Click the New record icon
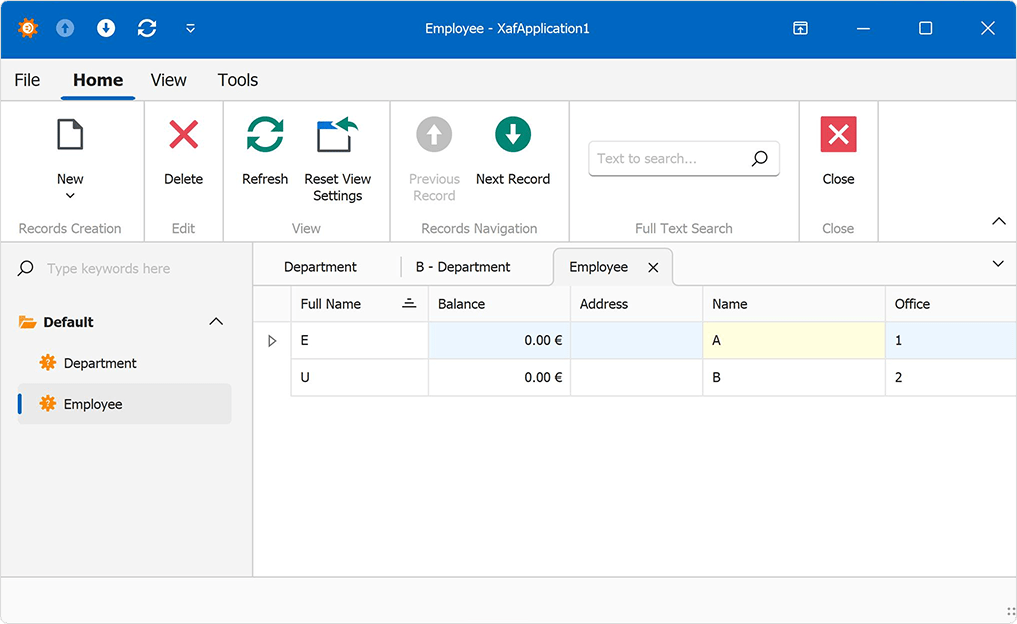1017x624 pixels. pyautogui.click(x=70, y=134)
